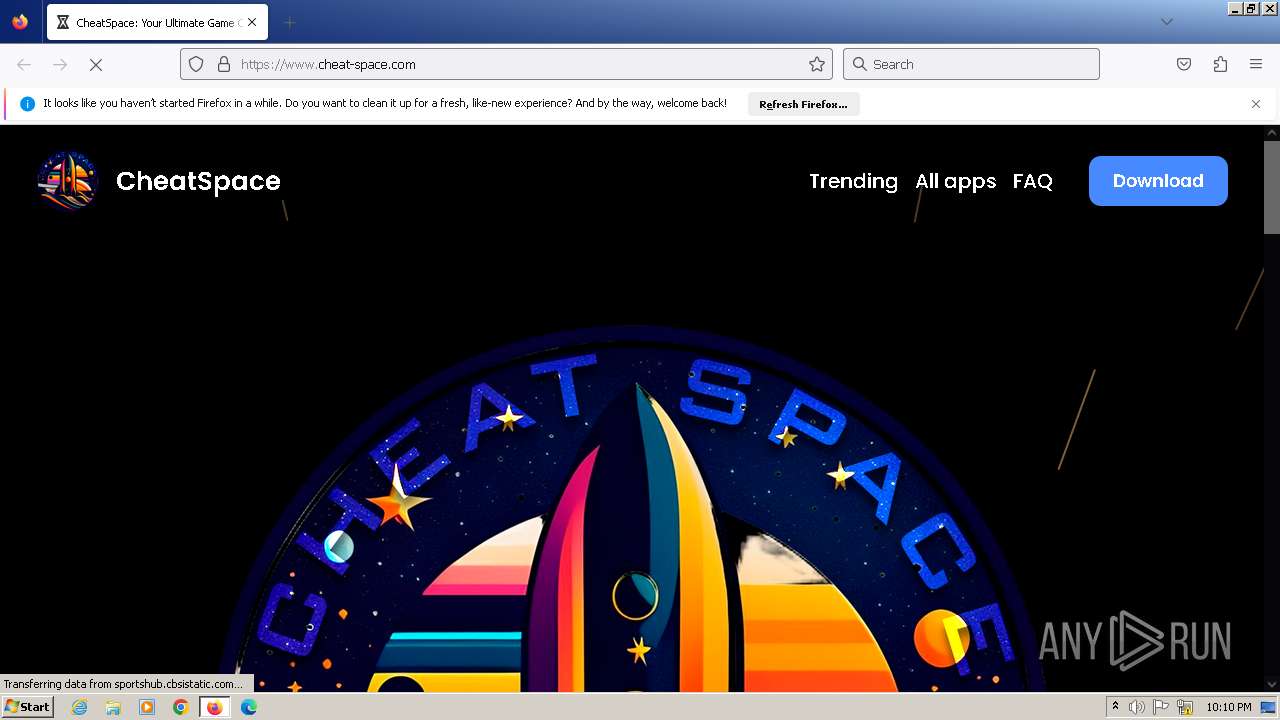The width and height of the screenshot is (1280, 720).
Task: Open Firefox application hamburger menu
Action: click(1256, 64)
